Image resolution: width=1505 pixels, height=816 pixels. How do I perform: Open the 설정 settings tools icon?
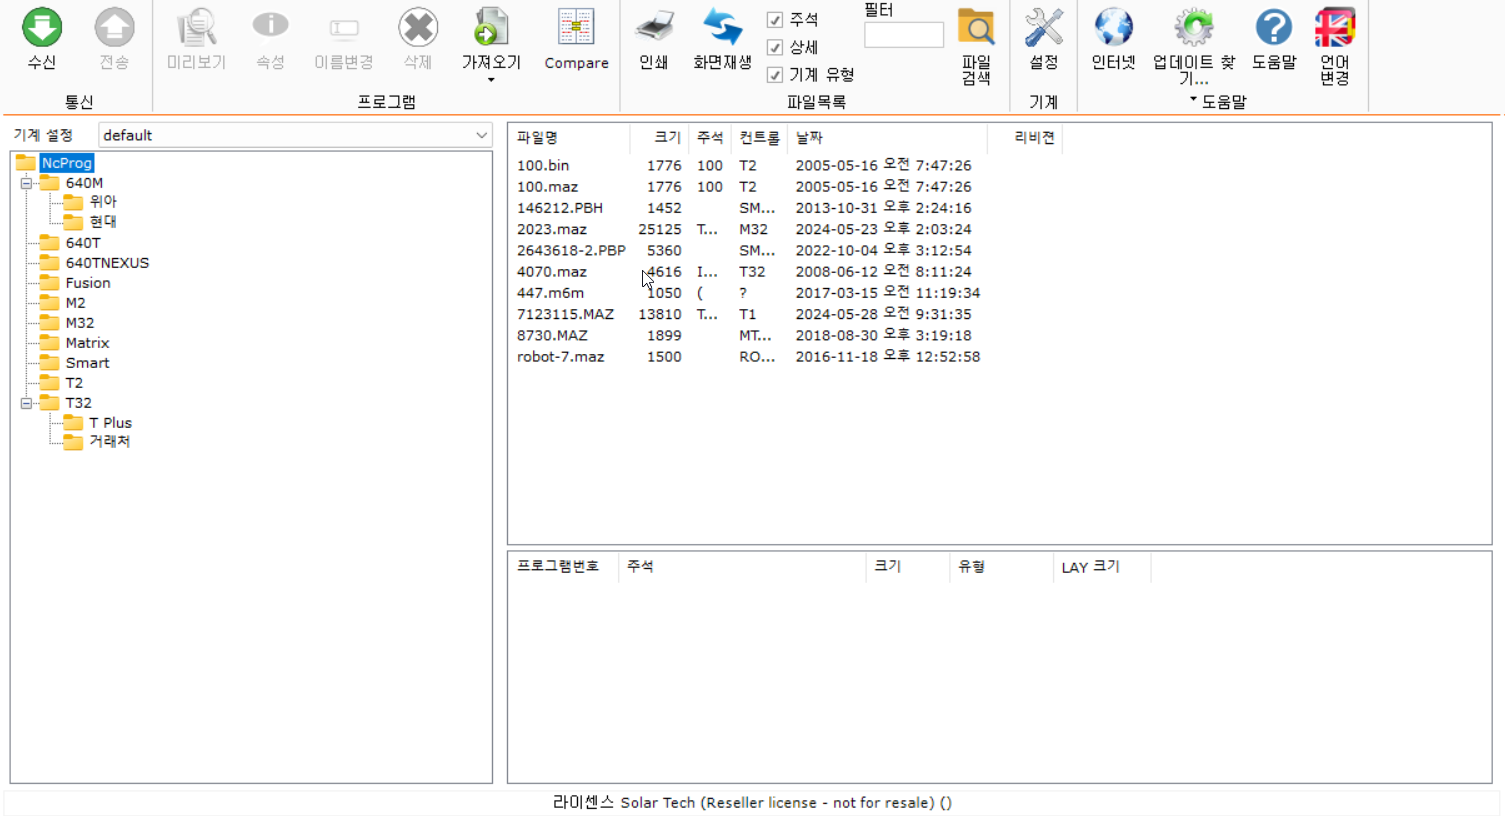pyautogui.click(x=1043, y=29)
